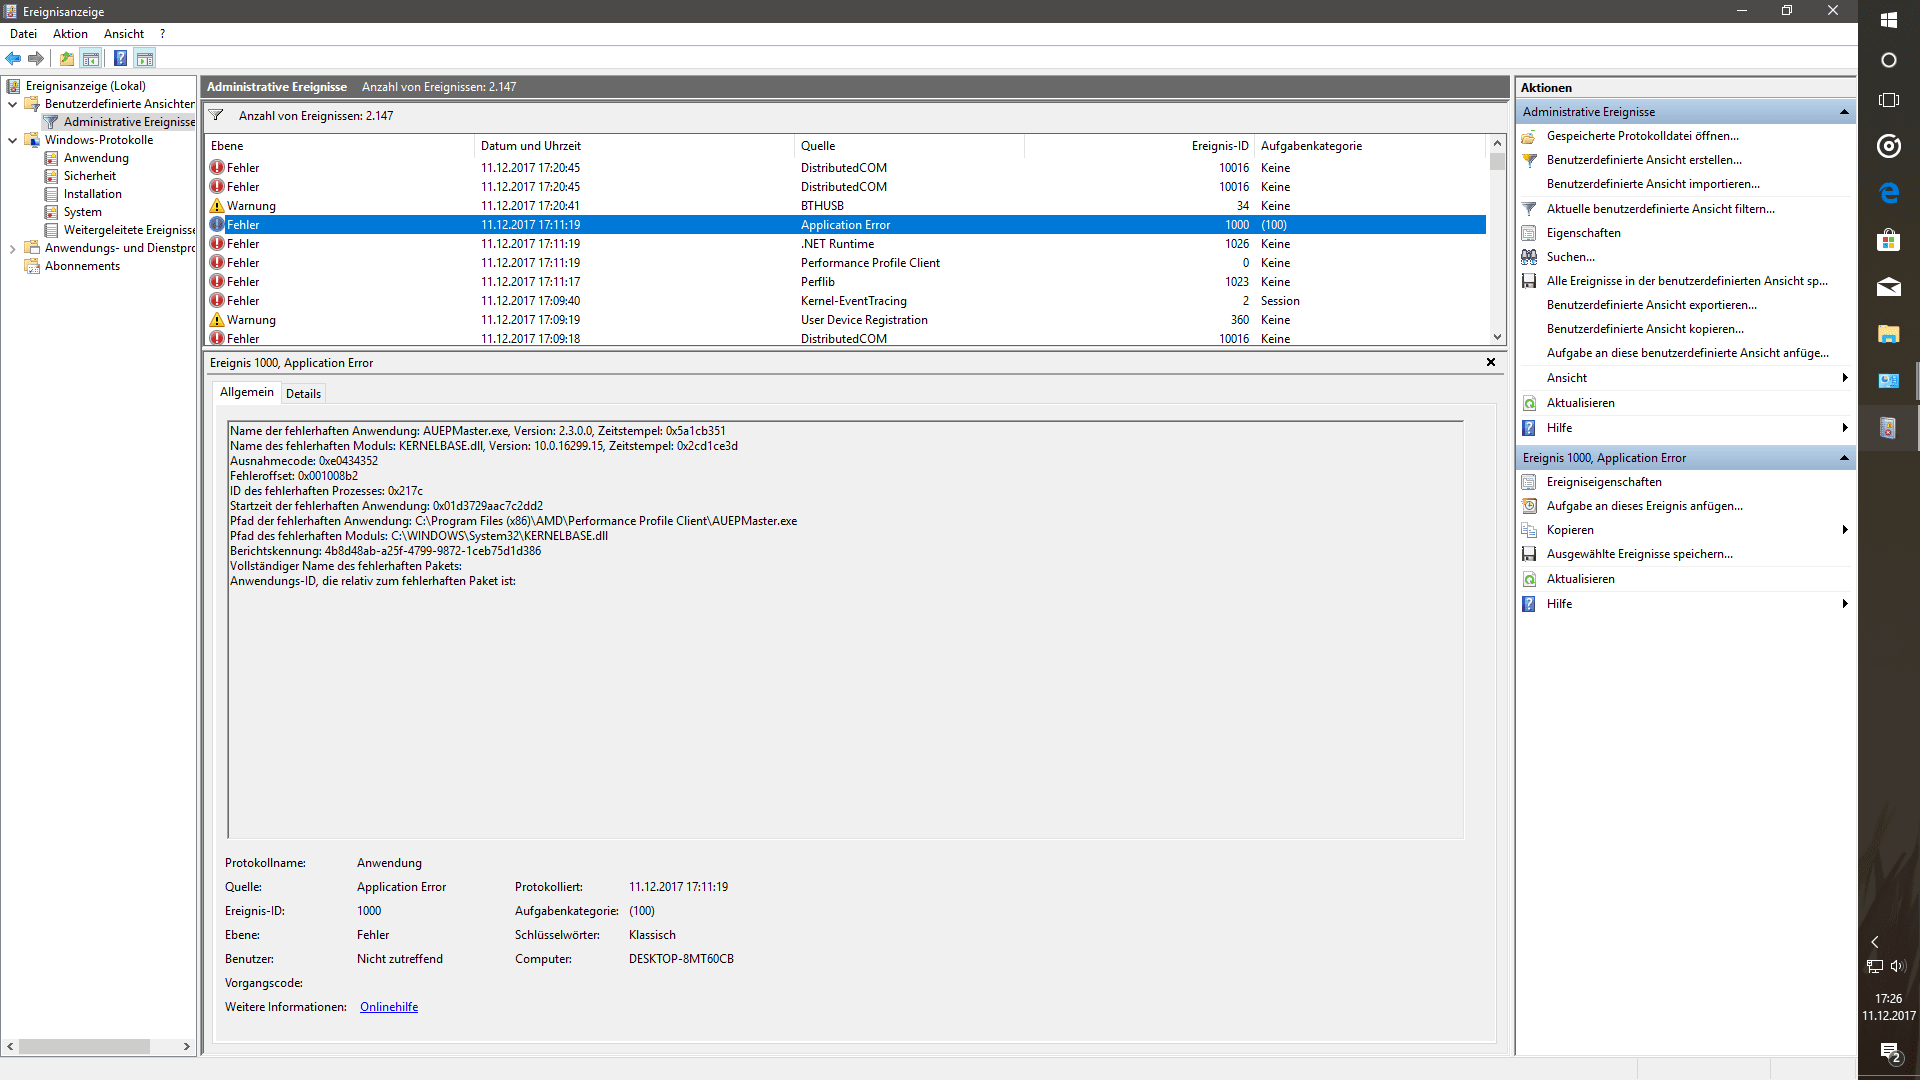Image resolution: width=1920 pixels, height=1080 pixels.
Task: Click the Suchen binoculars icon in Aktionen
Action: click(1529, 257)
